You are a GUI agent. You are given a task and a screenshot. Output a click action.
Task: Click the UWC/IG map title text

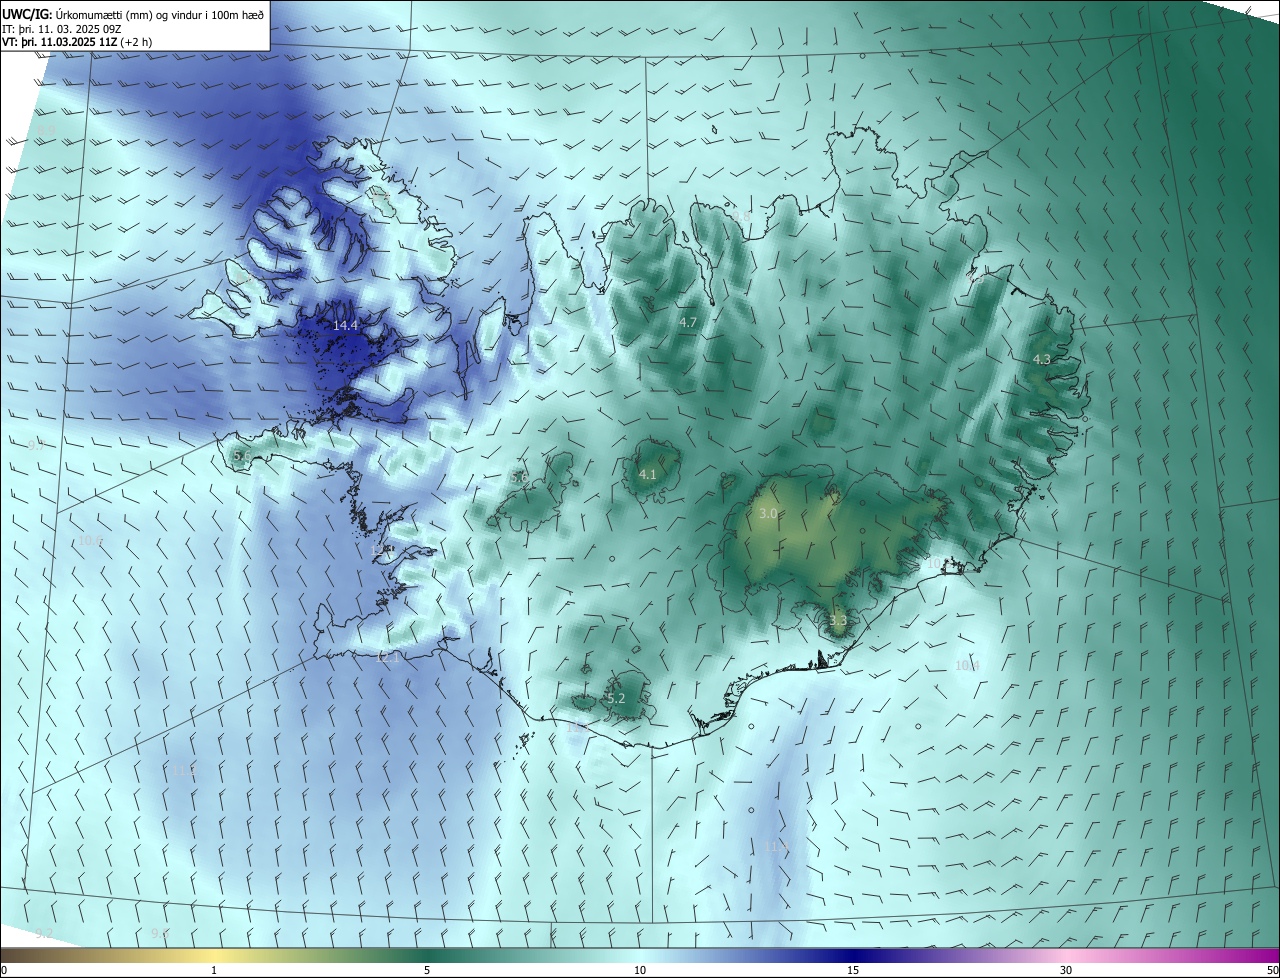tap(132, 15)
